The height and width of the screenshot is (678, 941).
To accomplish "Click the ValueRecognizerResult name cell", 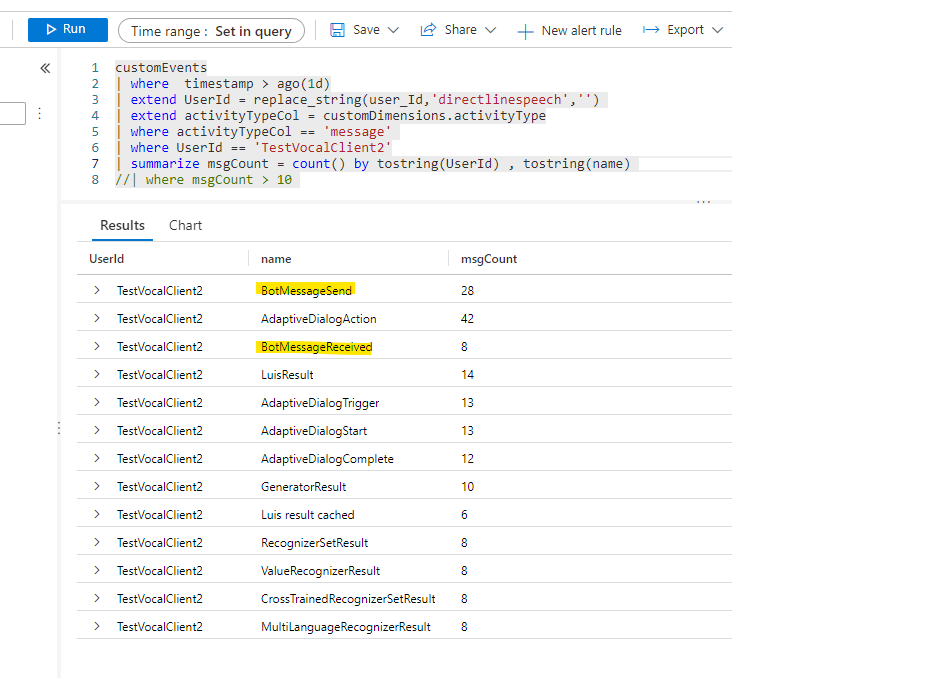I will [320, 571].
